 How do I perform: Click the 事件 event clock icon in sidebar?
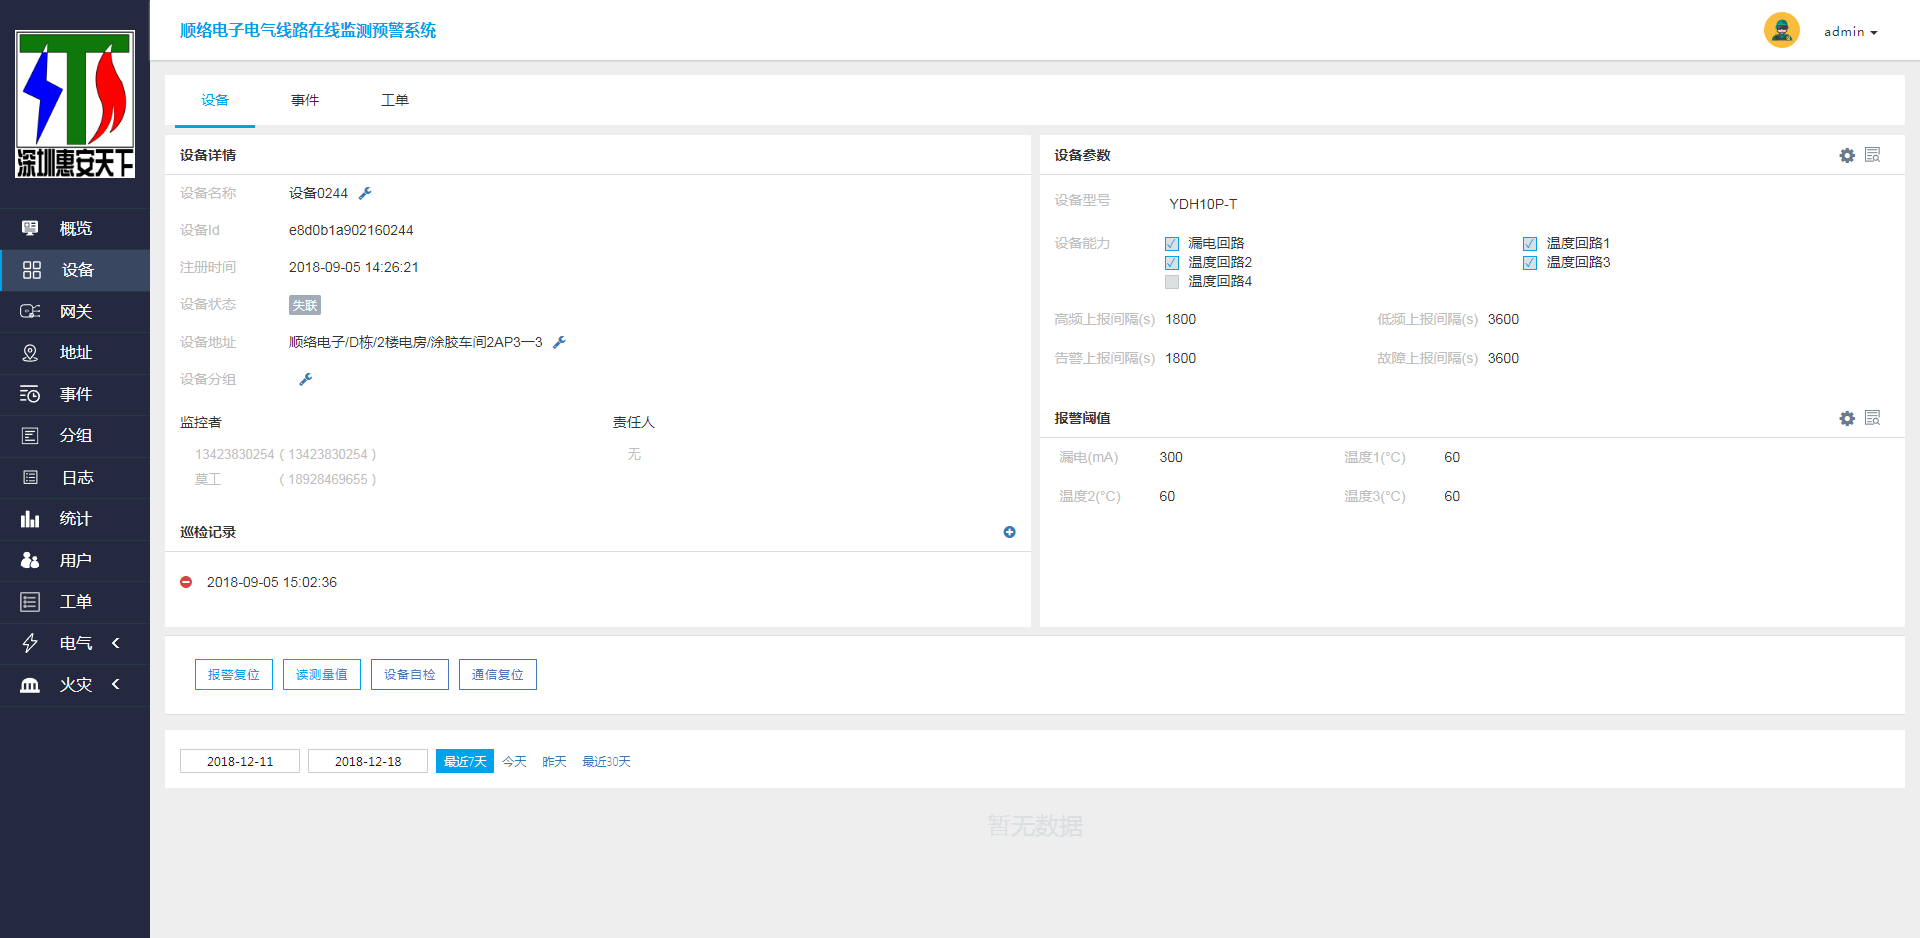coord(30,394)
